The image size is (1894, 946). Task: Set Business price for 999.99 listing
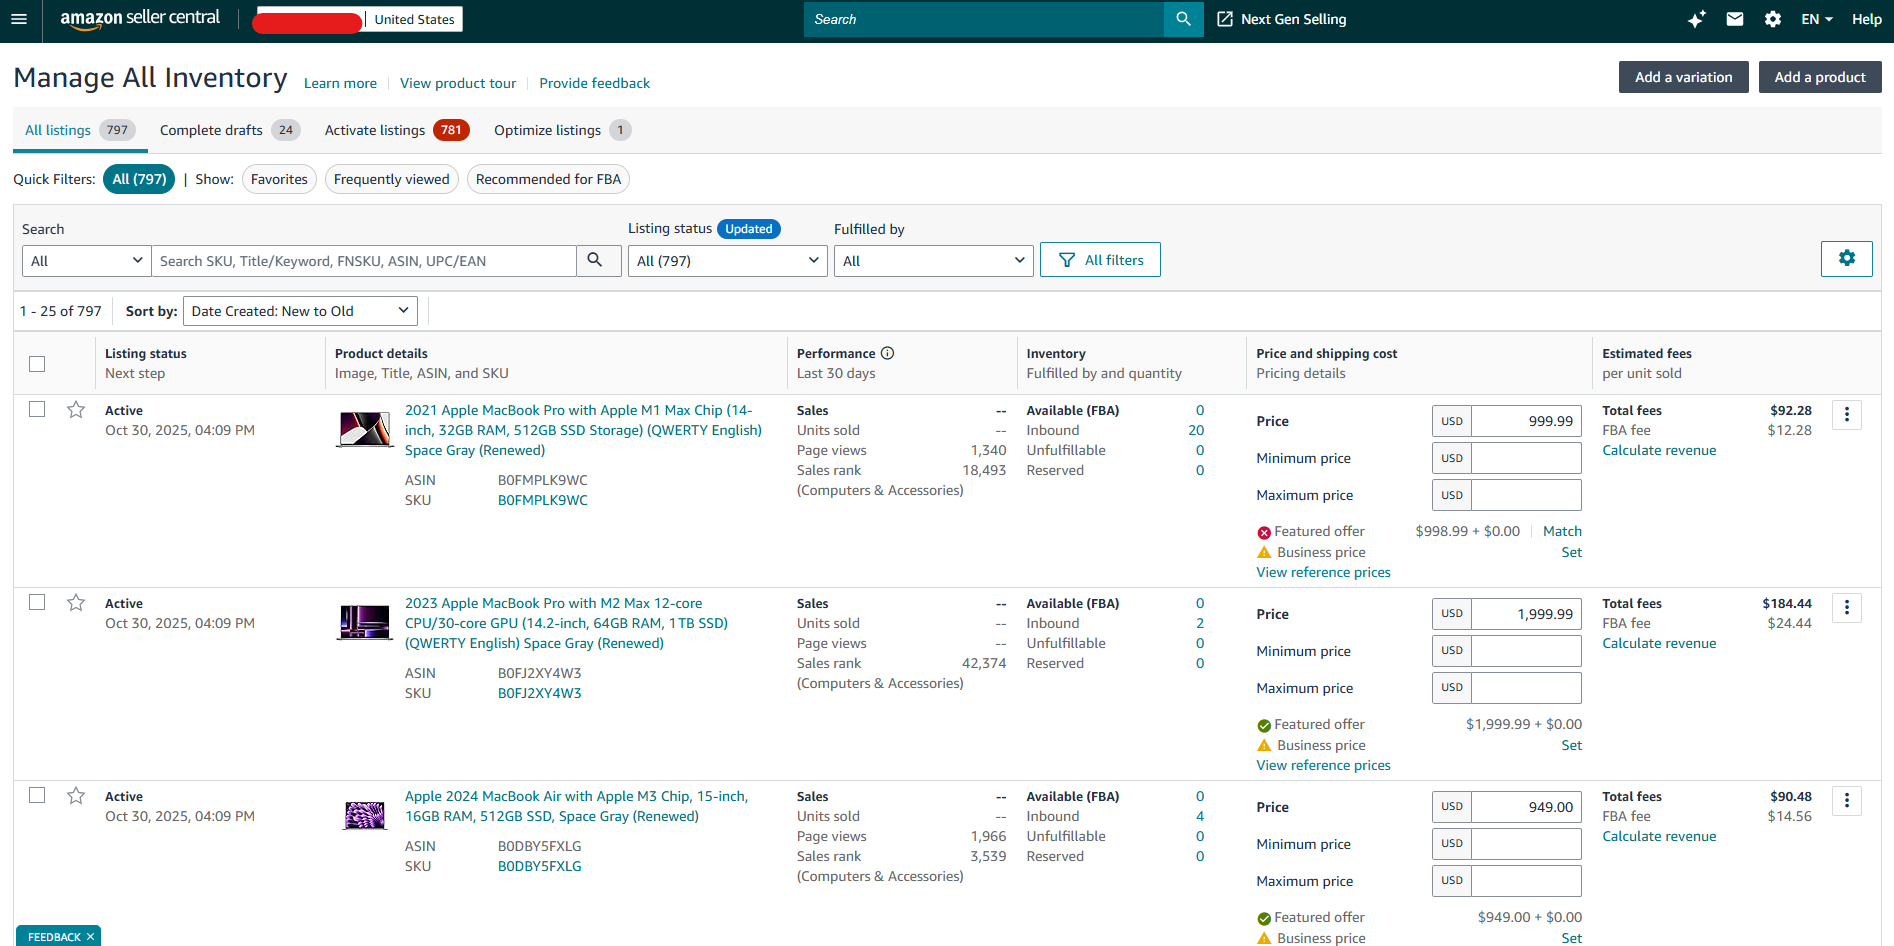tap(1571, 552)
